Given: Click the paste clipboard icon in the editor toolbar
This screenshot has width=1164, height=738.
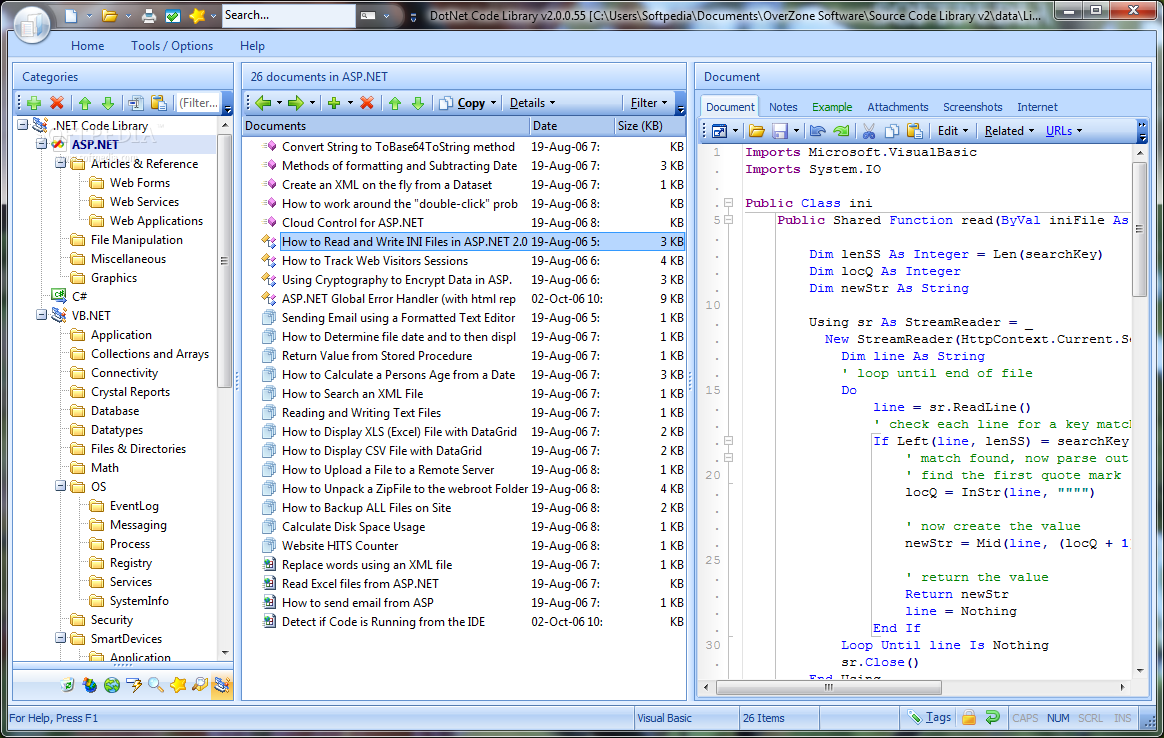Looking at the screenshot, I should coord(915,131).
